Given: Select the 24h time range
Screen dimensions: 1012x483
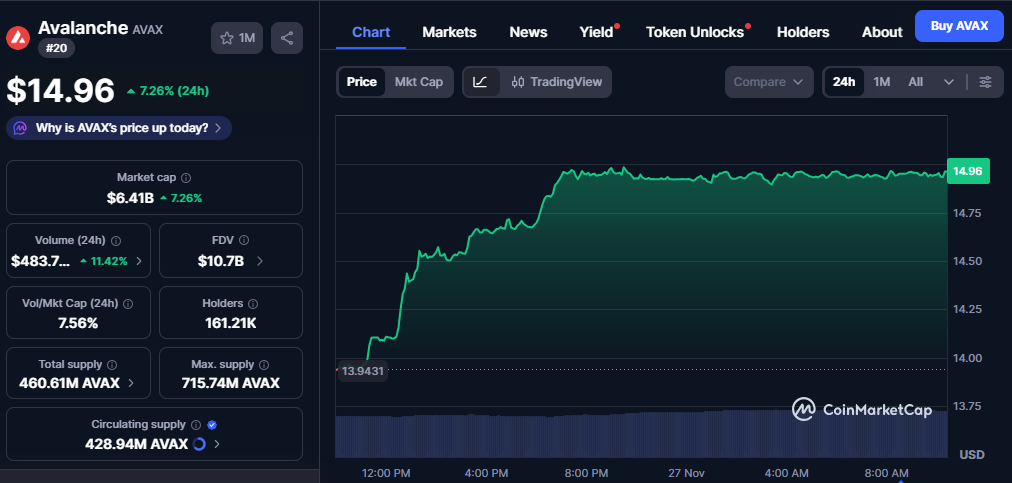Looking at the screenshot, I should coord(844,82).
